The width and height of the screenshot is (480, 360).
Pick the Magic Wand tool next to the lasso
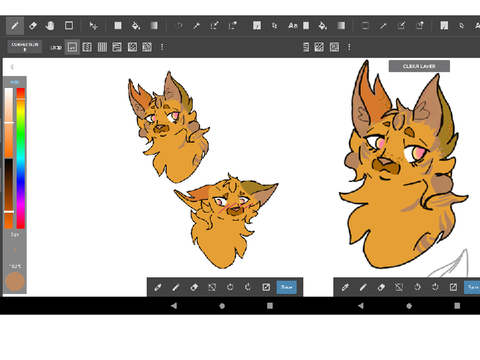(197, 26)
